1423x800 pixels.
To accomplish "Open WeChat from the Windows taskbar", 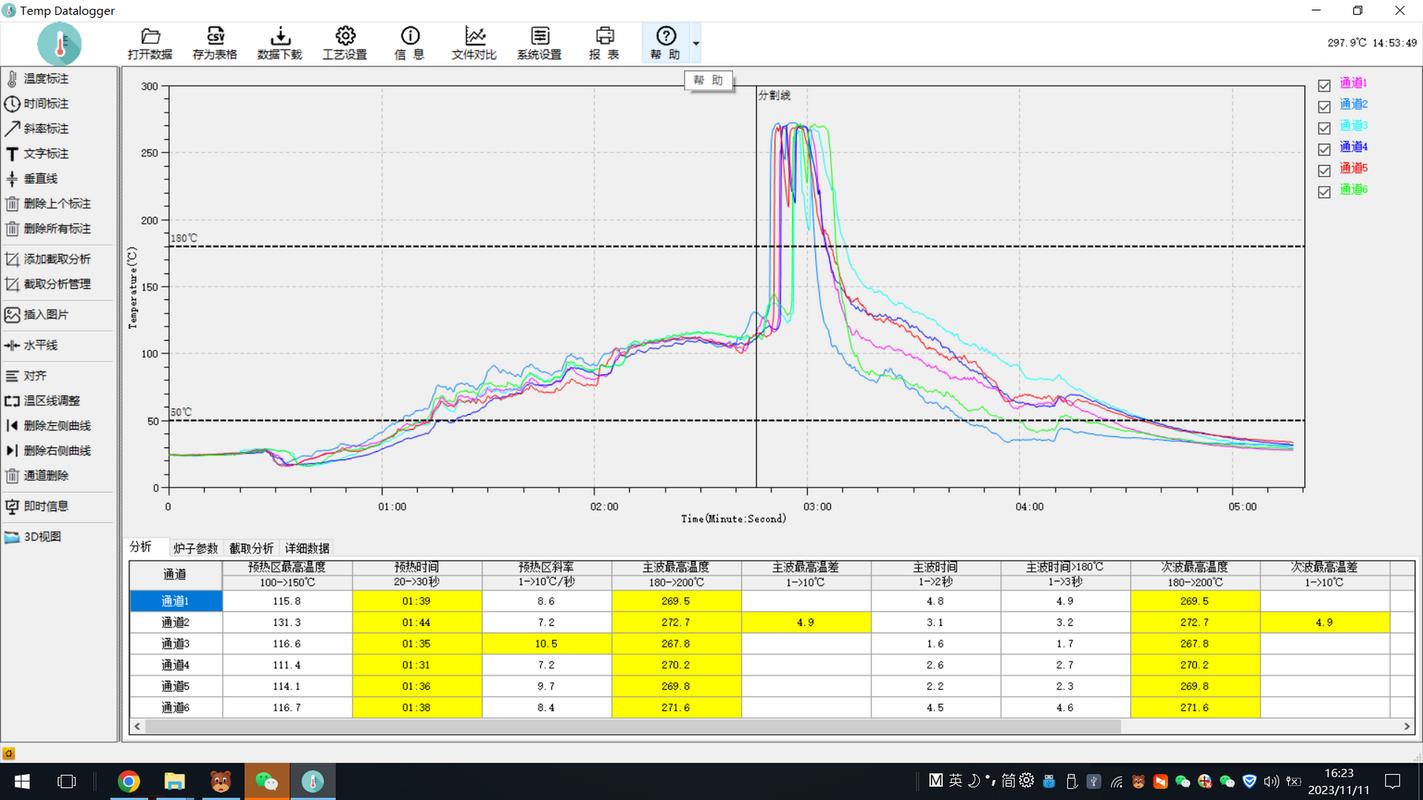I will 266,781.
